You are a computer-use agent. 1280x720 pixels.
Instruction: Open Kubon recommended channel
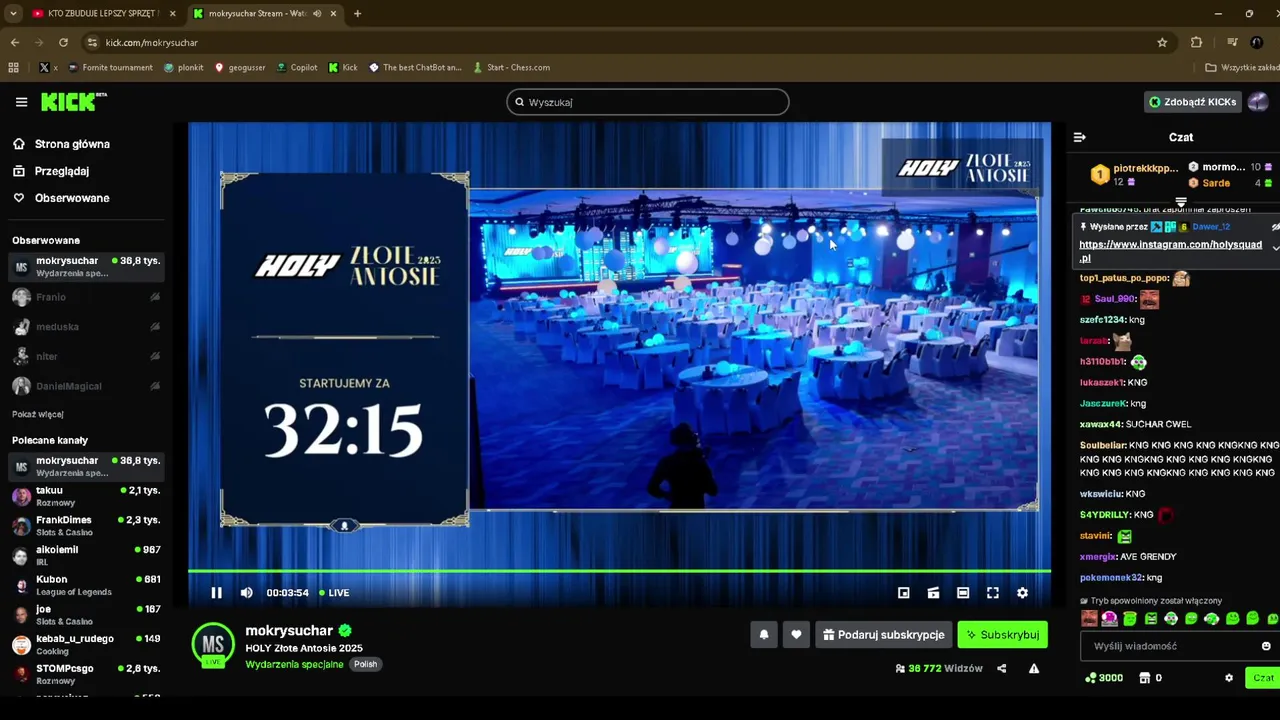(85, 585)
